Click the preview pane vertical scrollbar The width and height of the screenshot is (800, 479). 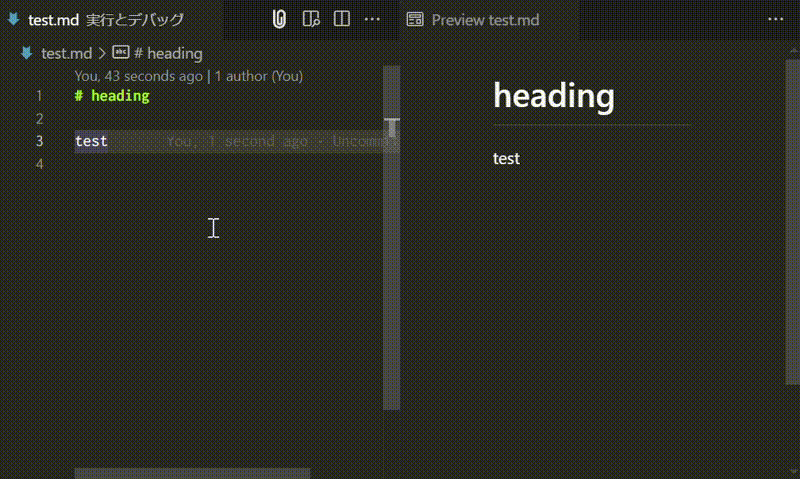pos(792,222)
